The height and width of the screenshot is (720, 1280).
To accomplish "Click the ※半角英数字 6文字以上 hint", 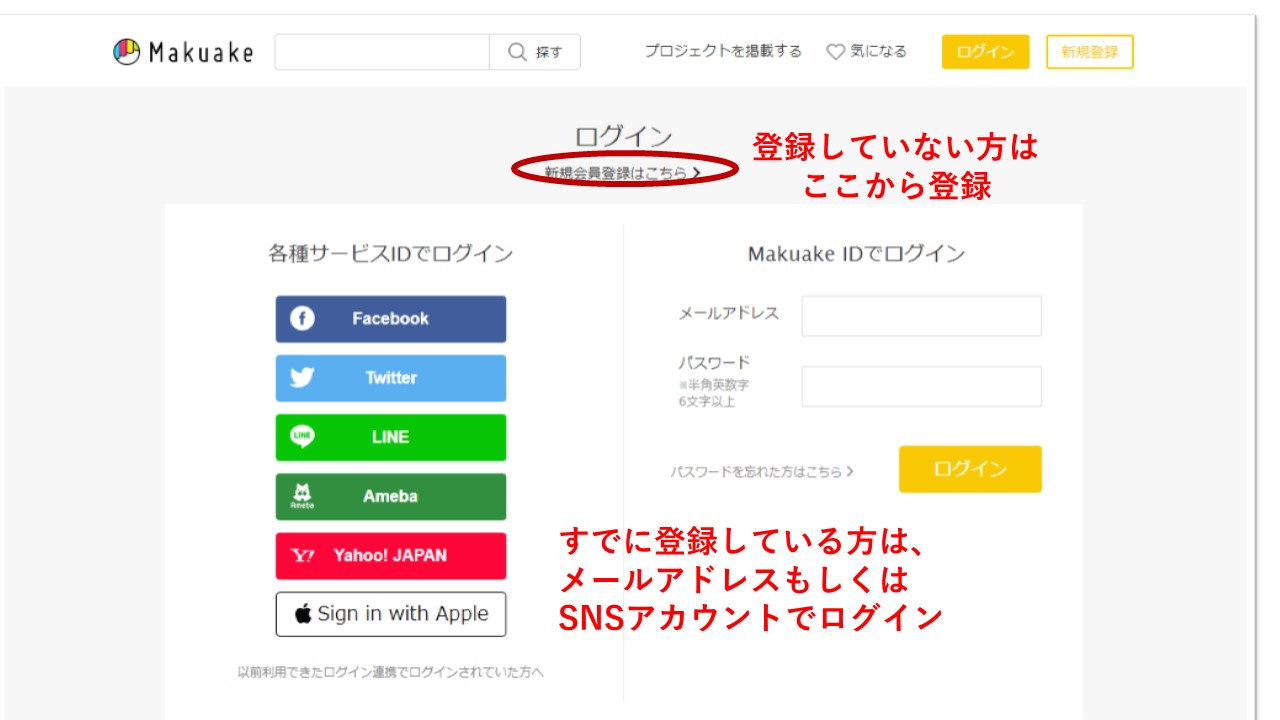I will [713, 393].
